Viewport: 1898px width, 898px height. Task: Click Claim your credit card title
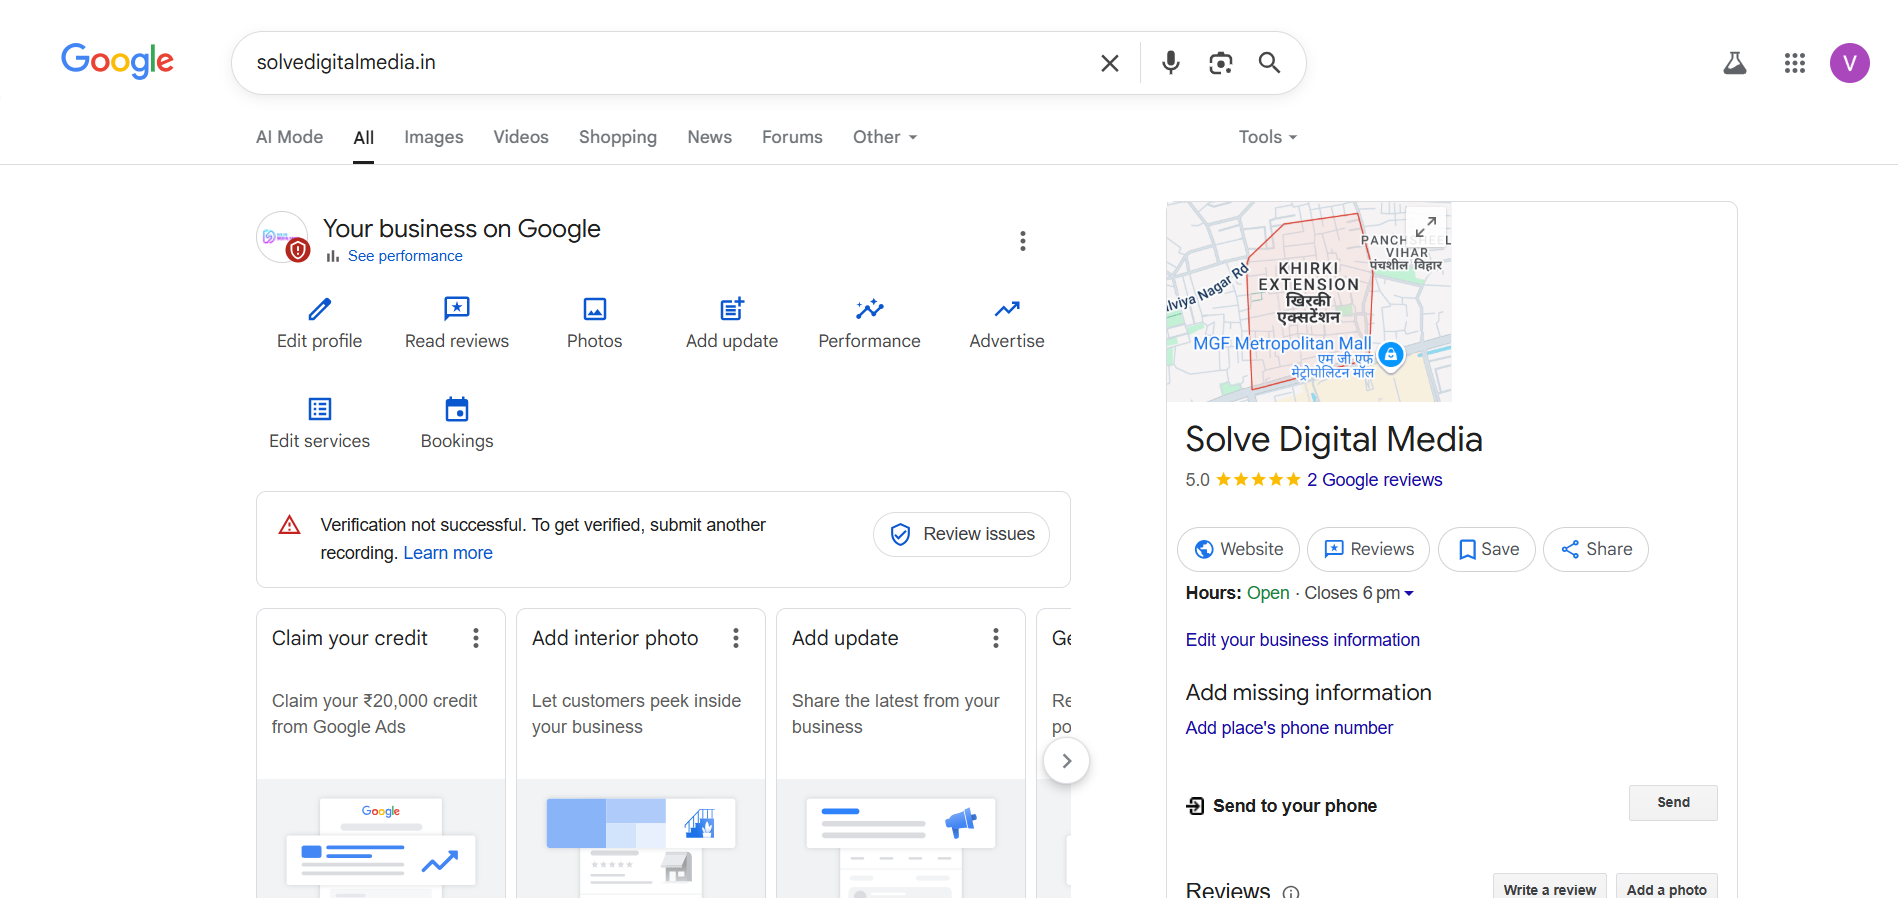tap(350, 638)
